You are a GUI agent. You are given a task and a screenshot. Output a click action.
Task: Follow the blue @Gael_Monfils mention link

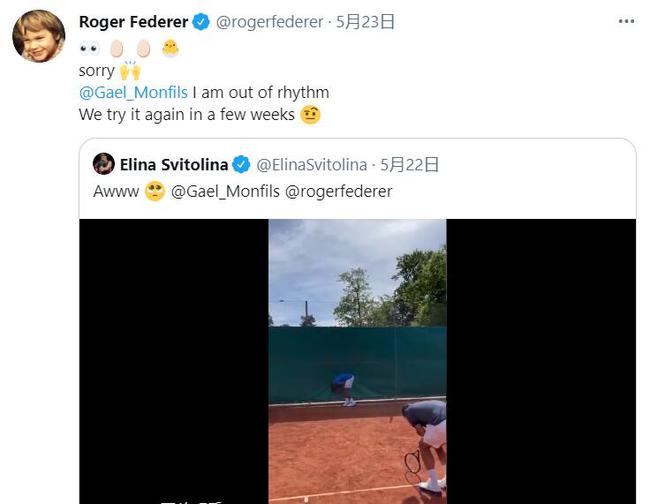(133, 92)
